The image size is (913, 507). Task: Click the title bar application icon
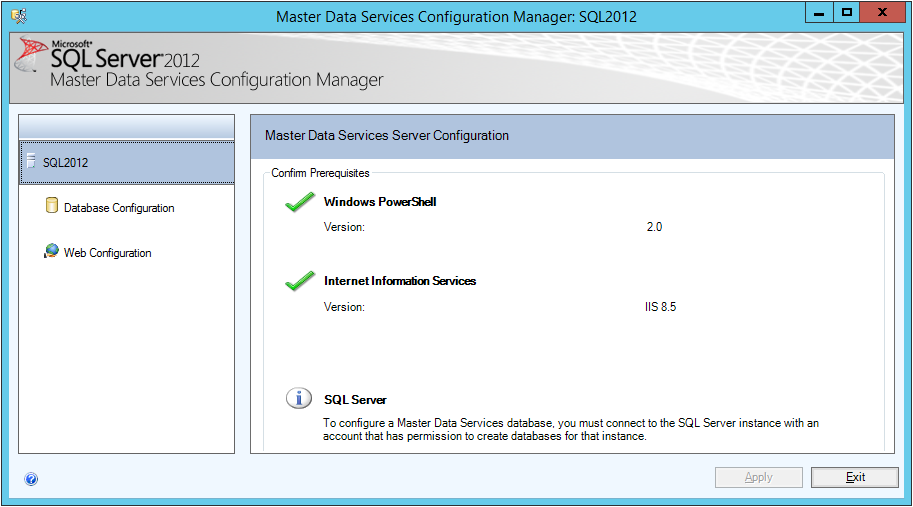pos(19,16)
